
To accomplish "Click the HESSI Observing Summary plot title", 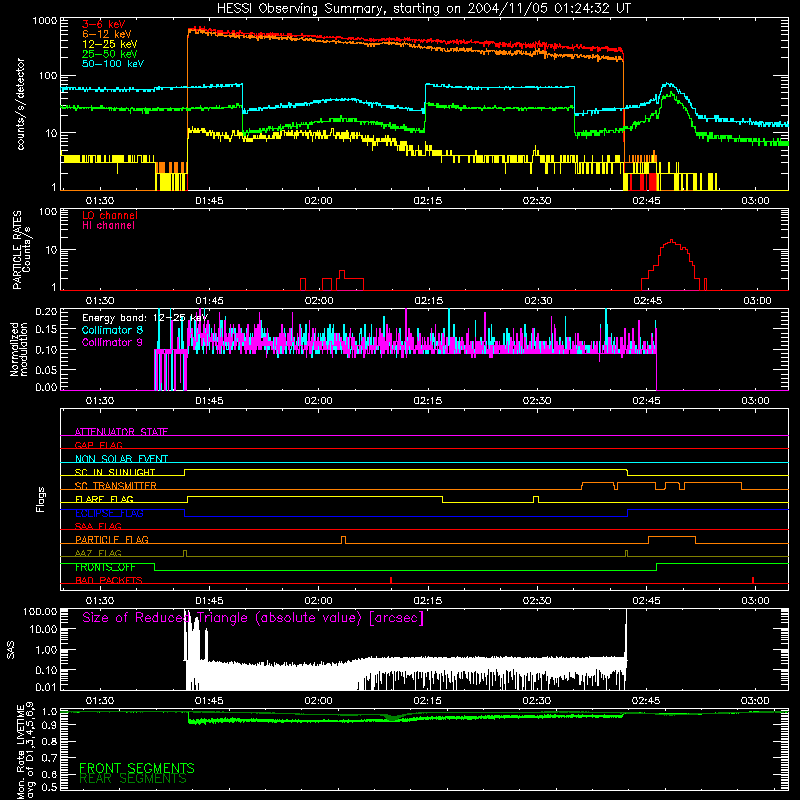I will [x=424, y=9].
